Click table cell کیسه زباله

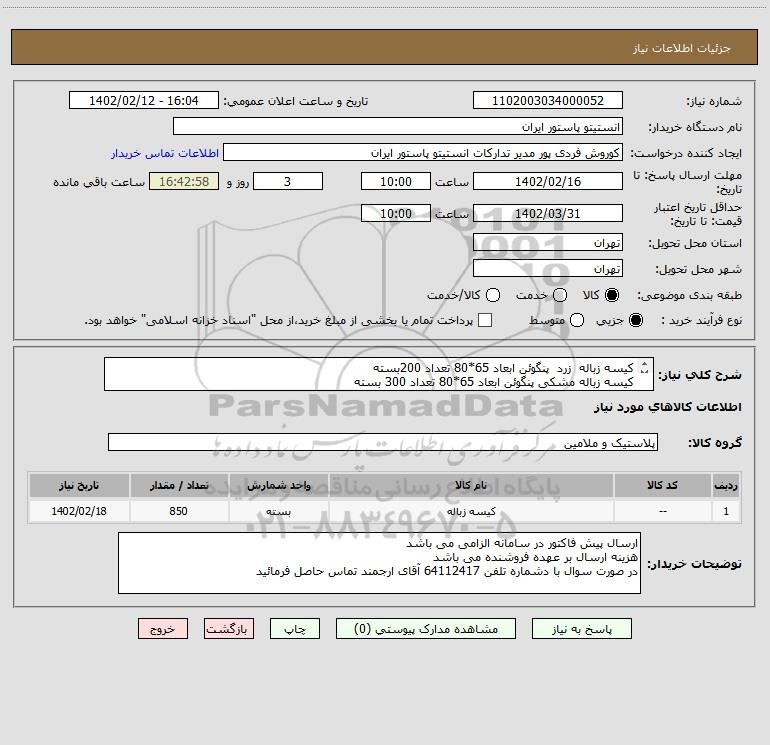tap(470, 511)
